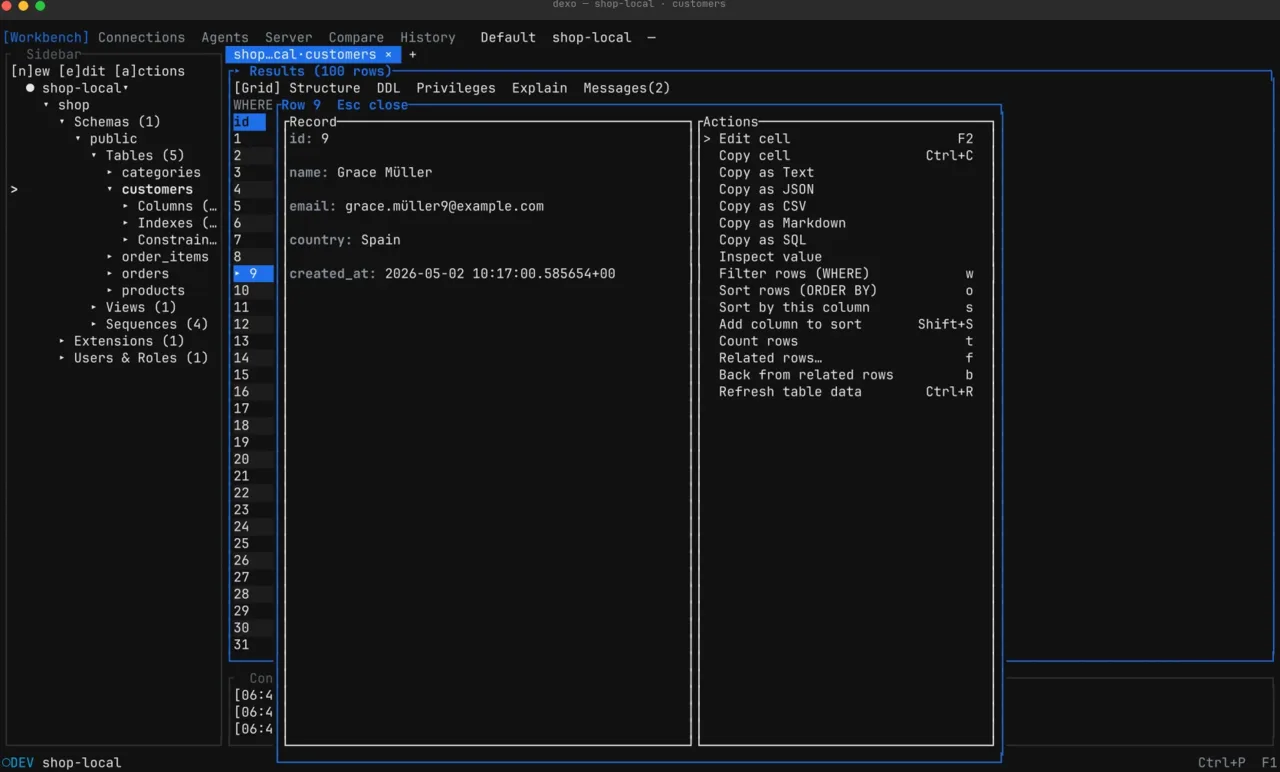
Task: Close the shop…cal·customers tab with ×
Action: [388, 54]
